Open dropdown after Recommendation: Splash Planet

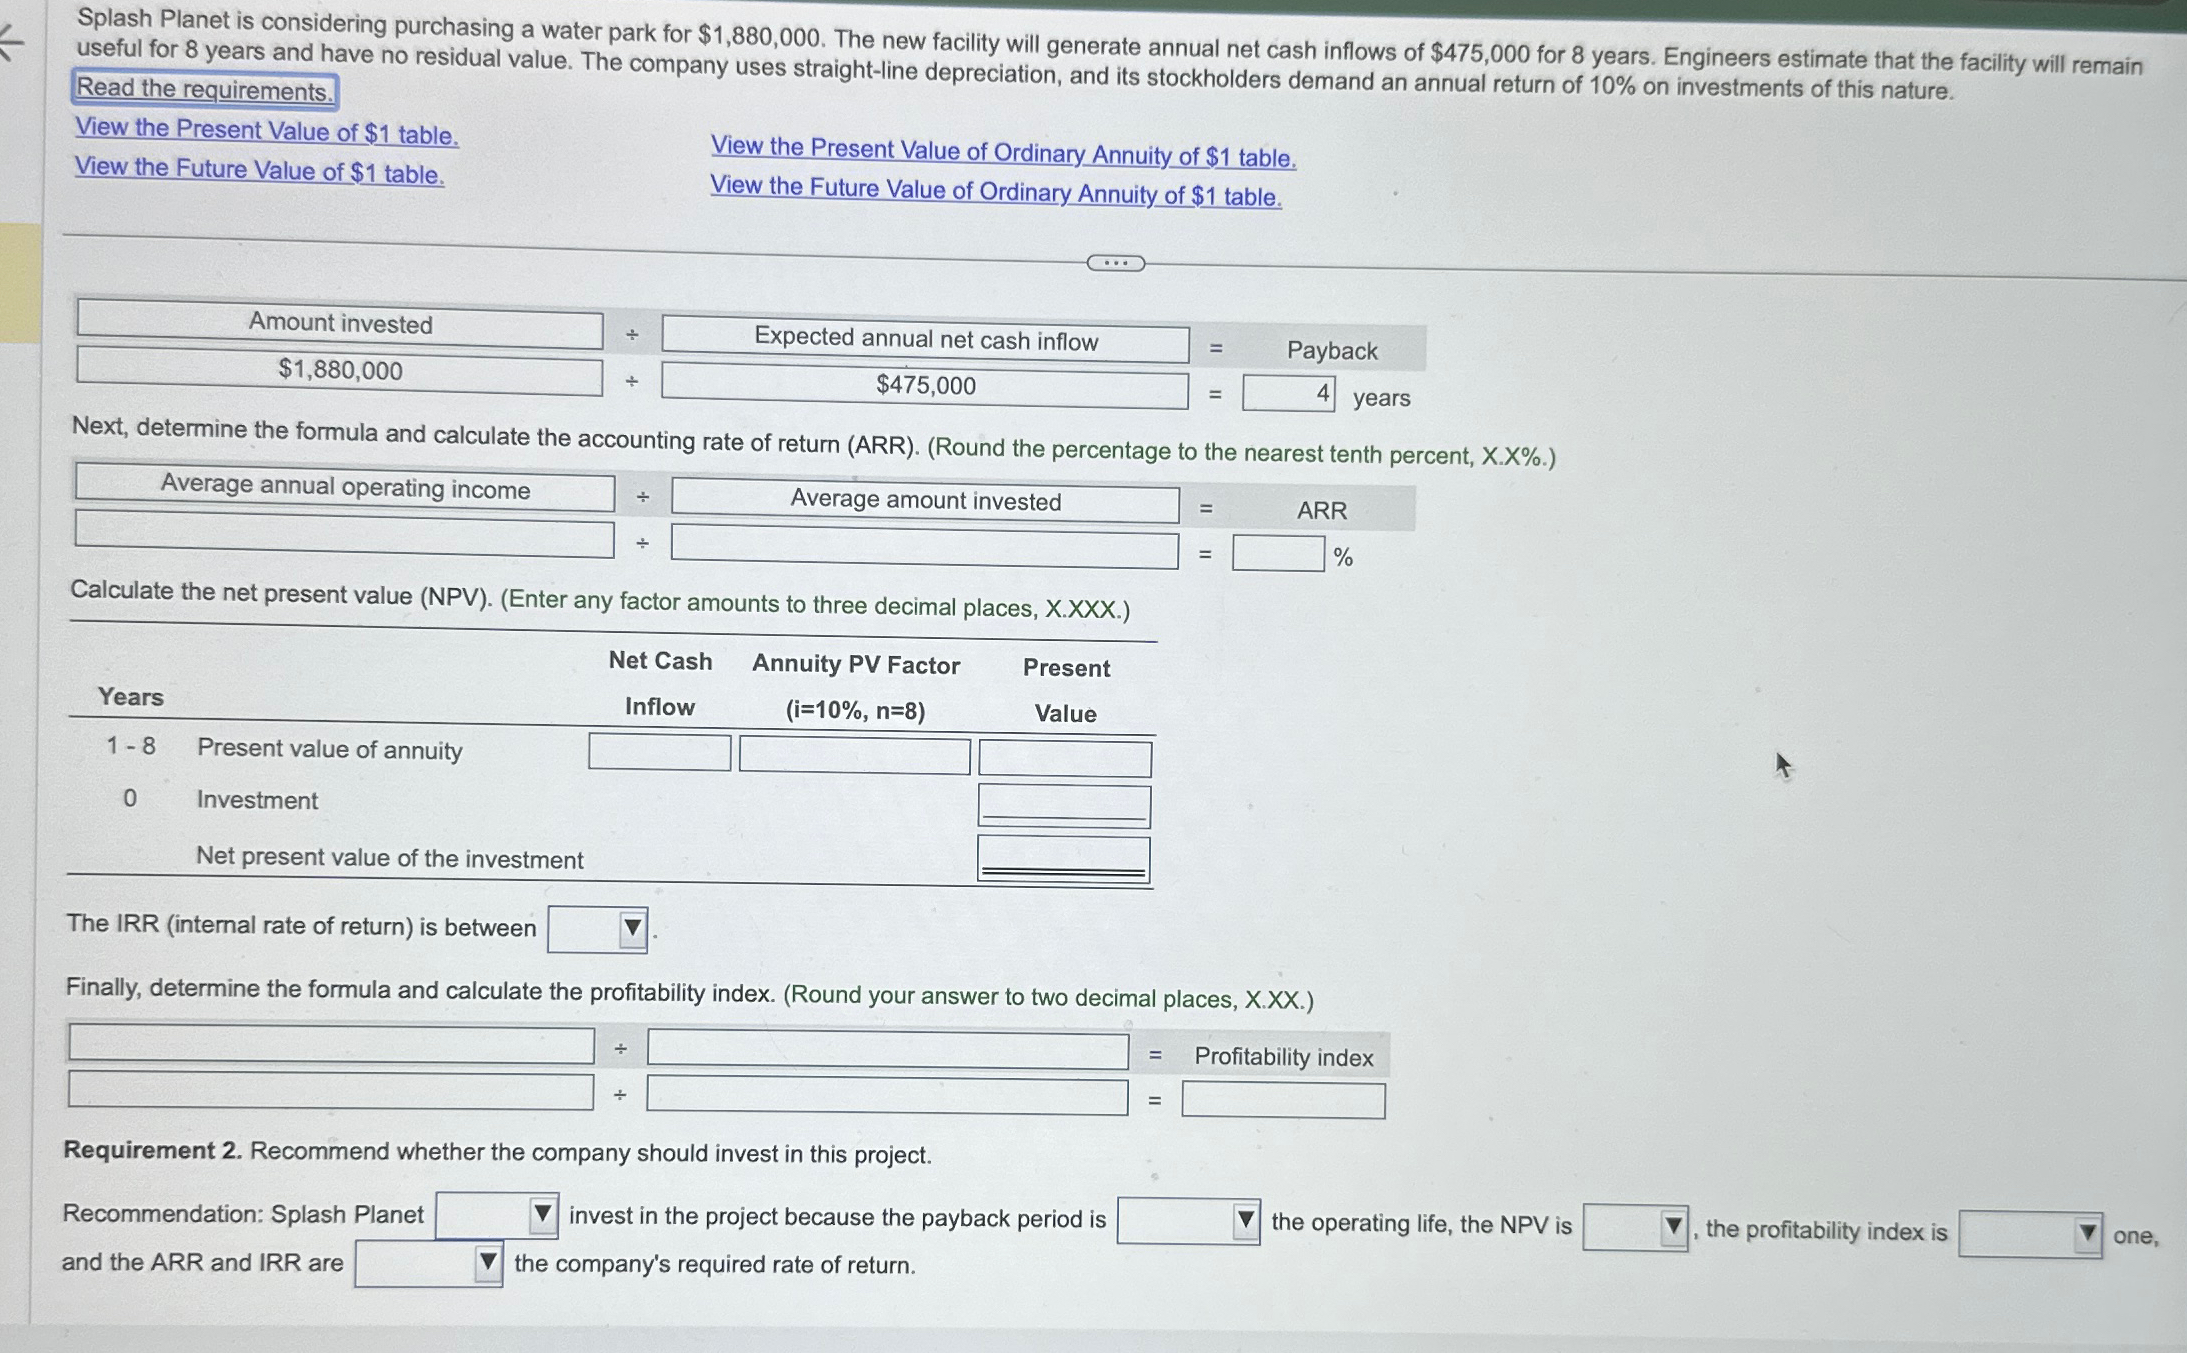[x=496, y=1216]
